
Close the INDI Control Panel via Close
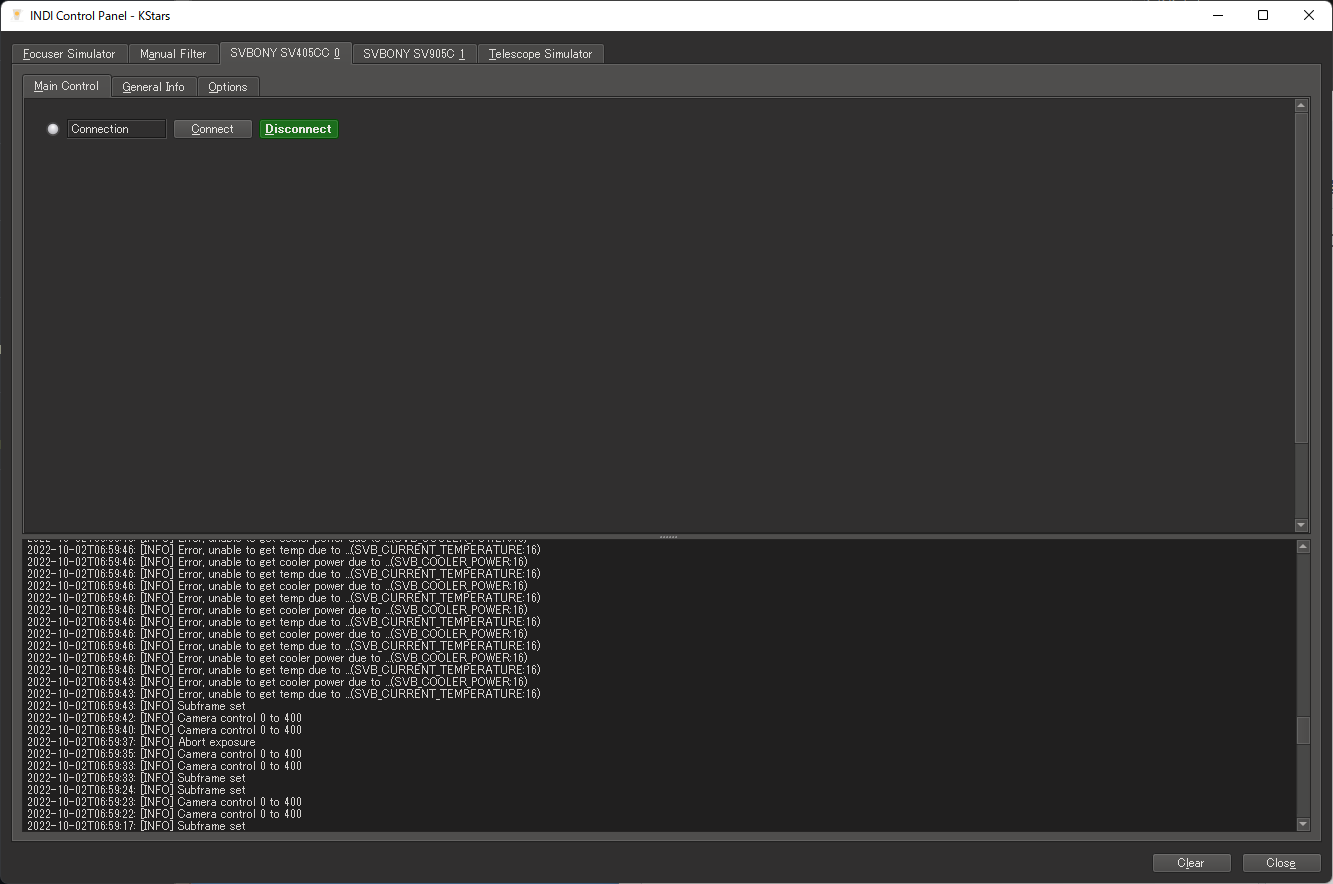pos(1281,862)
